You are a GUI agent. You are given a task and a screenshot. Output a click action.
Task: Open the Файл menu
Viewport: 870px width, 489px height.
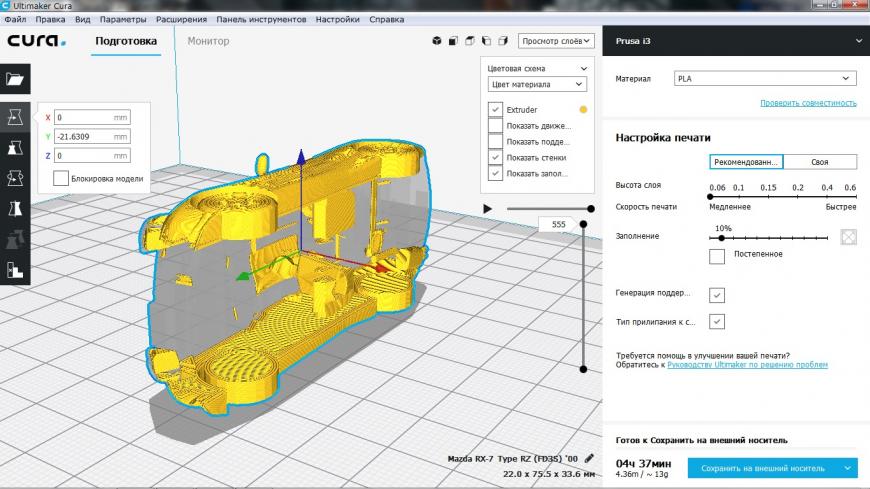click(x=15, y=19)
